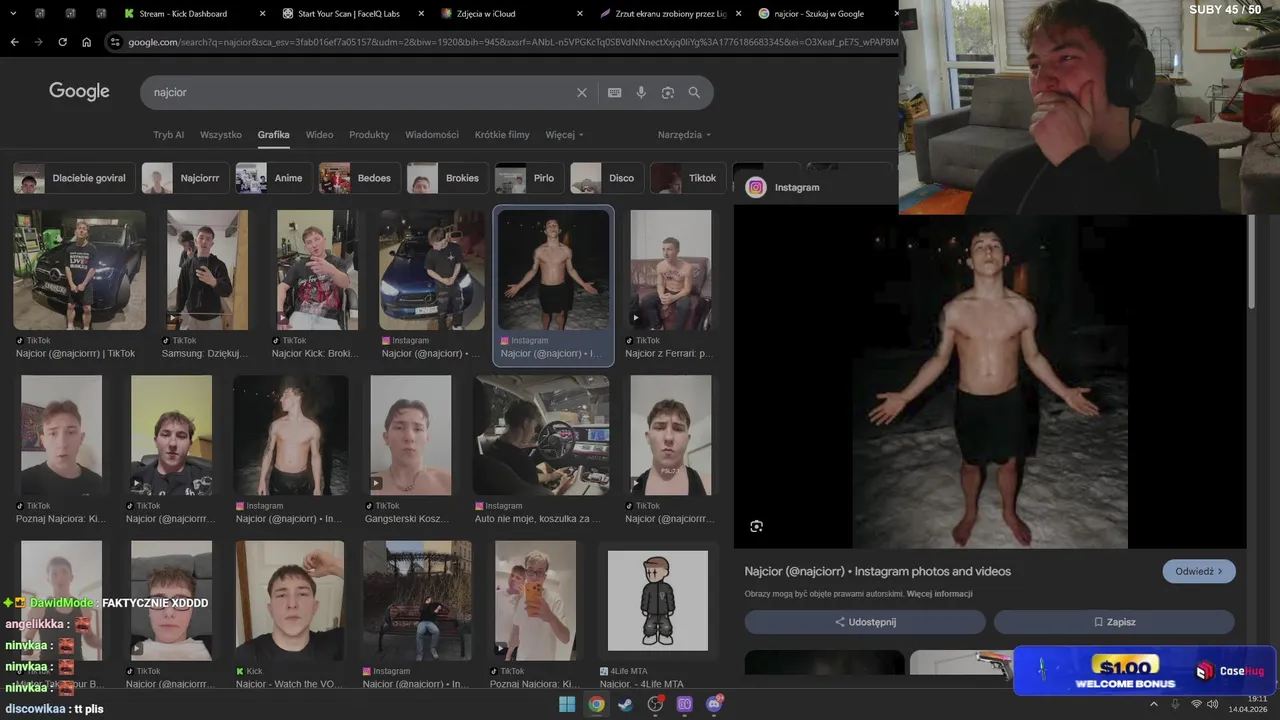Open the on-screen keyboard icon in search bar
The height and width of the screenshot is (720, 1280).
615,92
